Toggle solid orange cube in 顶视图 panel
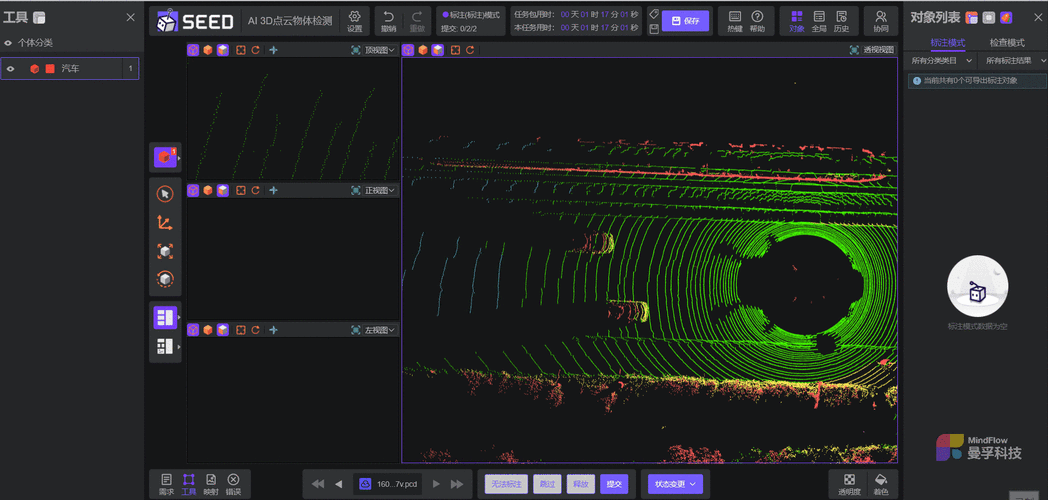This screenshot has width=1048, height=500. click(208, 50)
